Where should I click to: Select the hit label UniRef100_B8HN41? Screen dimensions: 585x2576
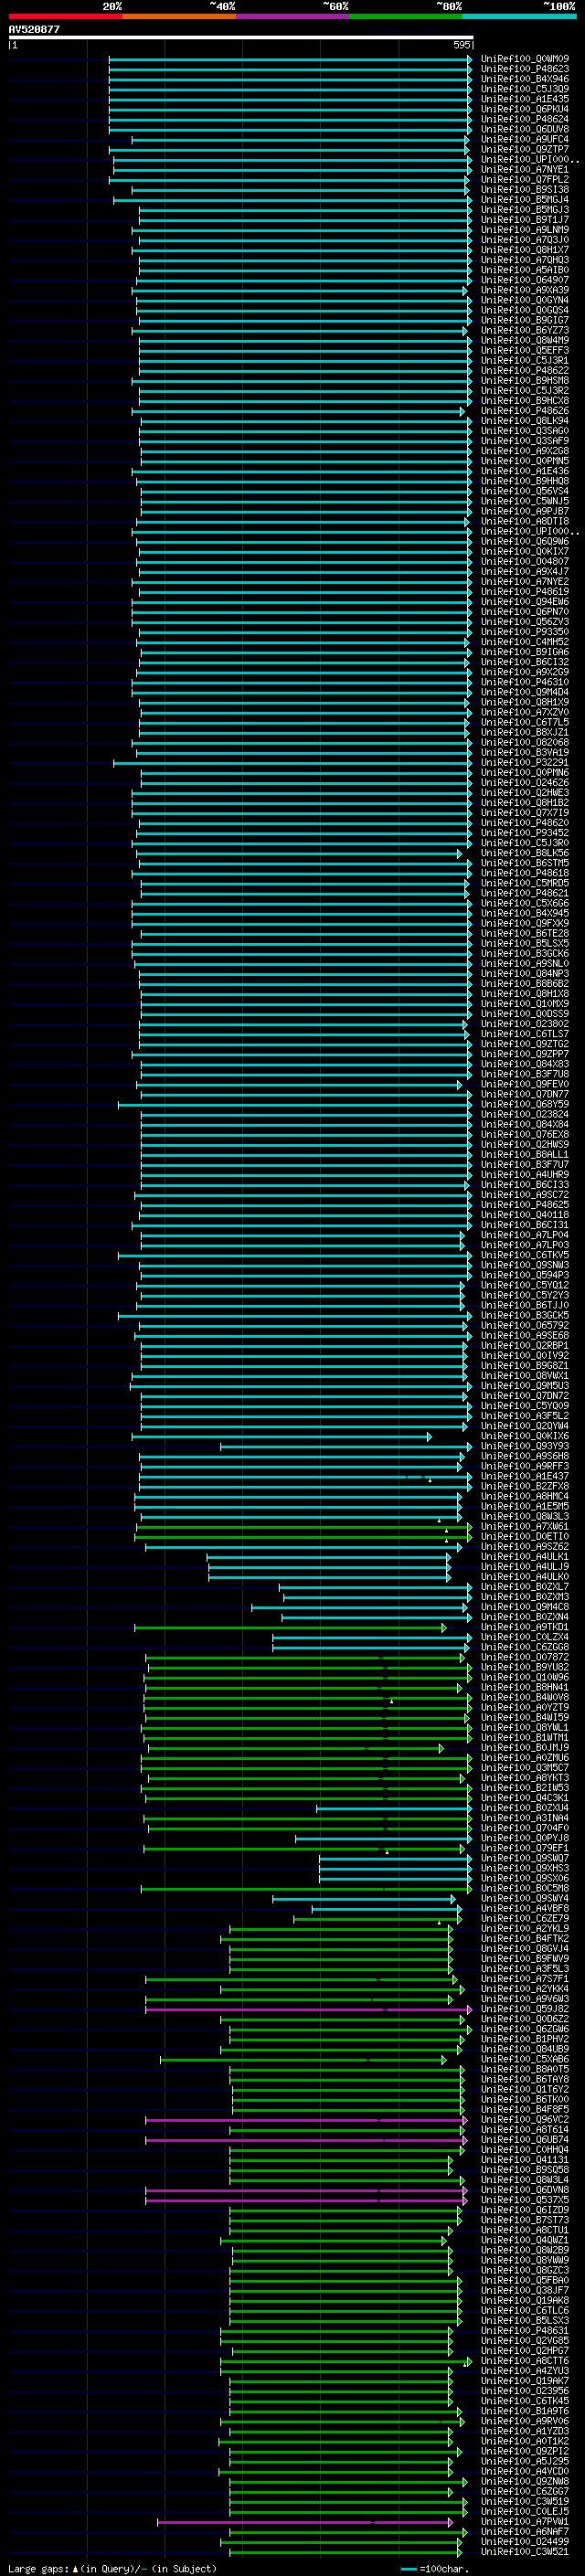point(525,1687)
